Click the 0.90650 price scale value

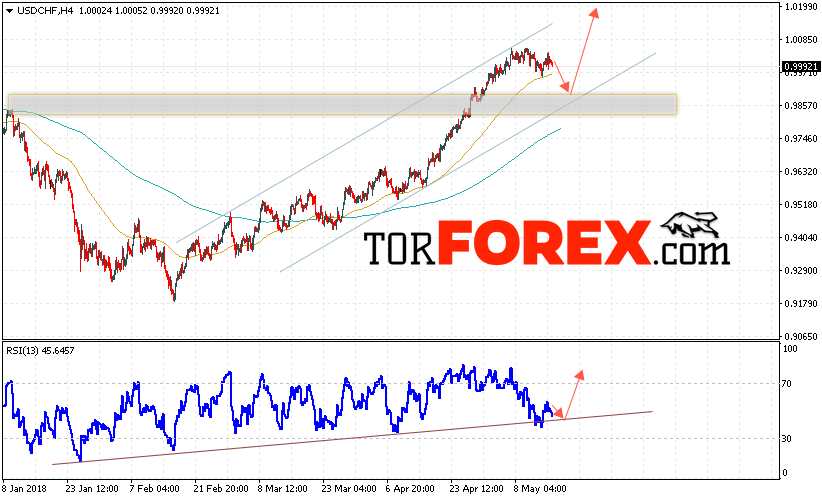click(801, 336)
